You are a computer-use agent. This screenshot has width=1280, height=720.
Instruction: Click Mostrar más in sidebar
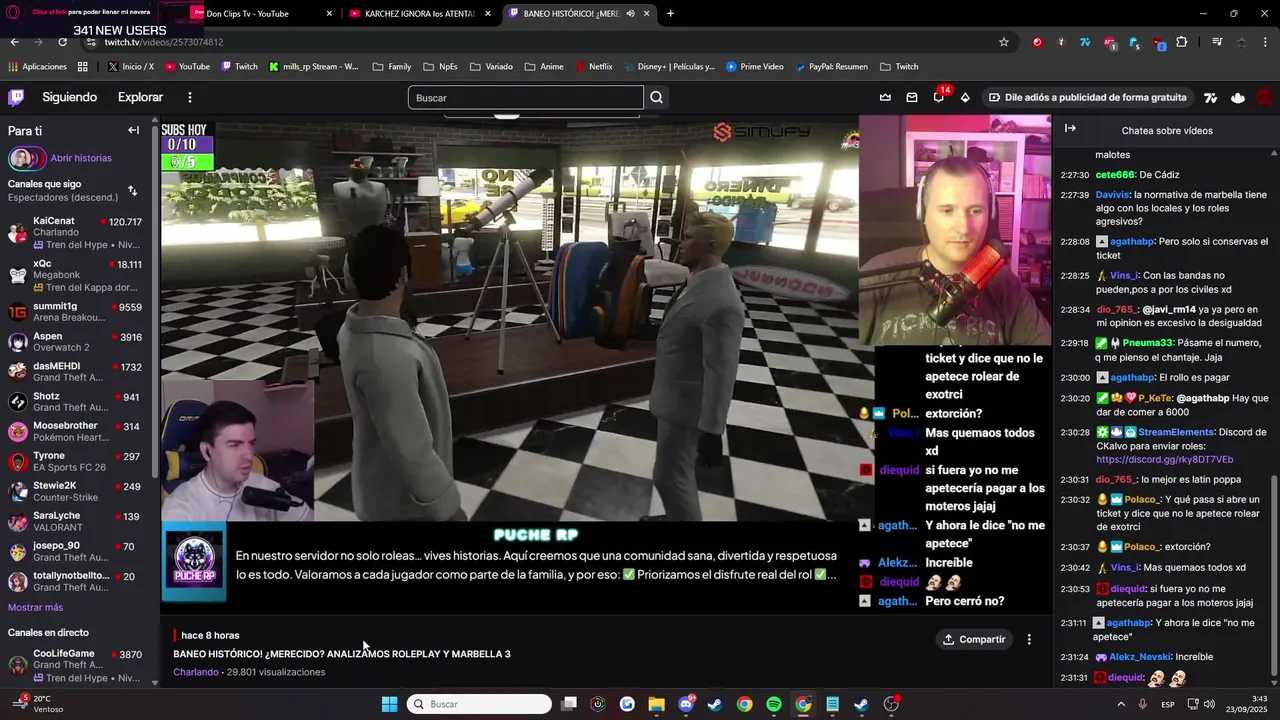(35, 607)
